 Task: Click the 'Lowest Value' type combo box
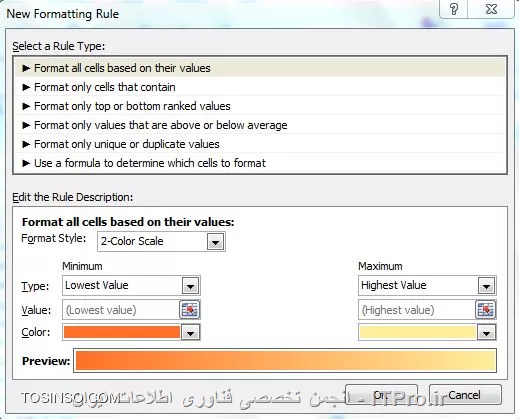tap(131, 286)
